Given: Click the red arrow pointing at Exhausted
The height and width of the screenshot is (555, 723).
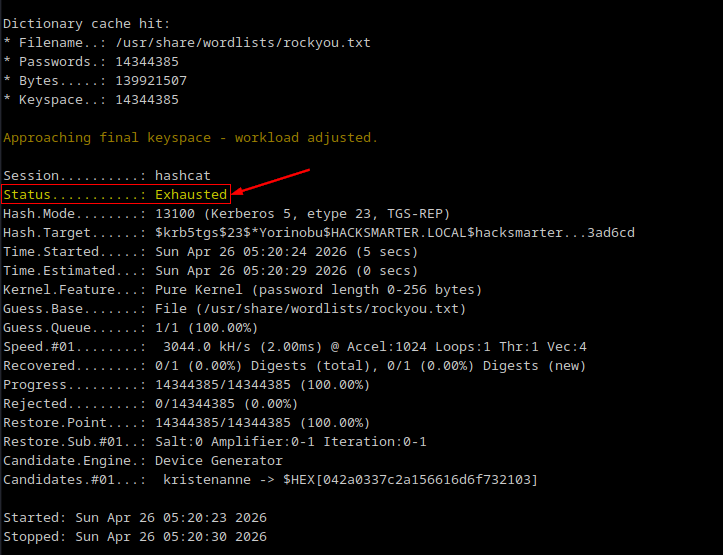Looking at the screenshot, I should (270, 182).
